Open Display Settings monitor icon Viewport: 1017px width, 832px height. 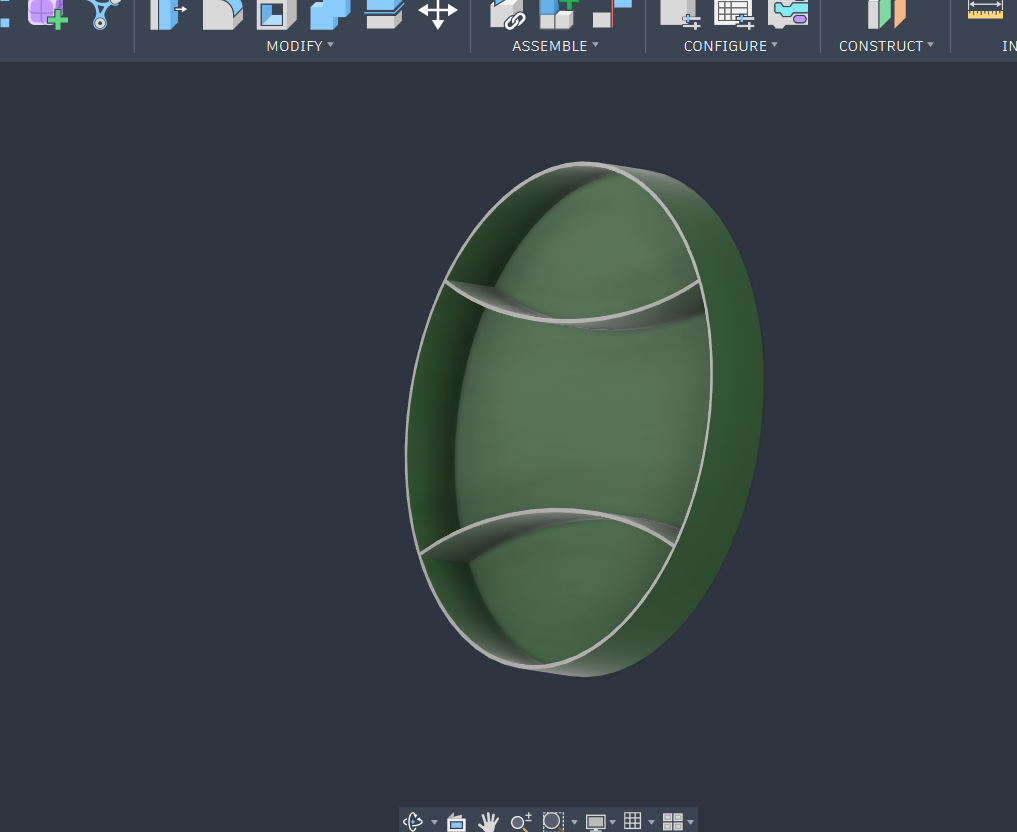(595, 822)
